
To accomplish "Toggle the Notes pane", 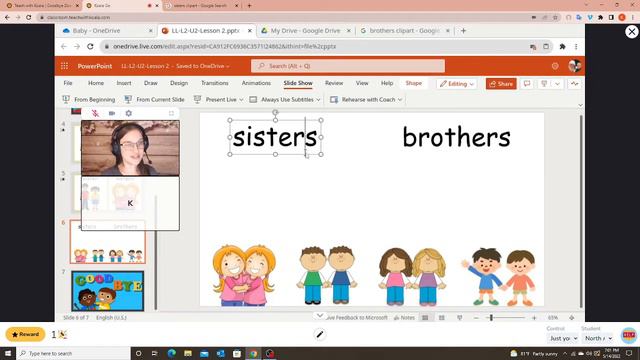I will click(404, 318).
